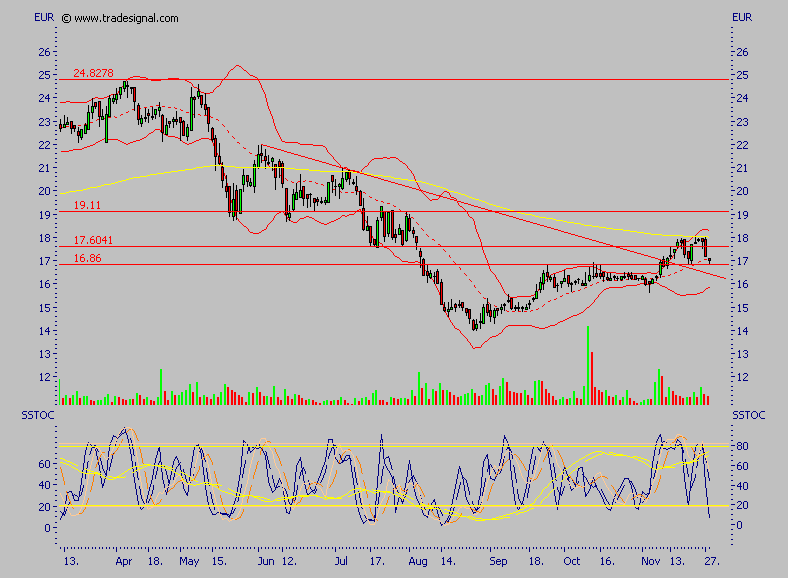
Task: Click the 13 tick on the right price axis
Action: pyautogui.click(x=742, y=354)
